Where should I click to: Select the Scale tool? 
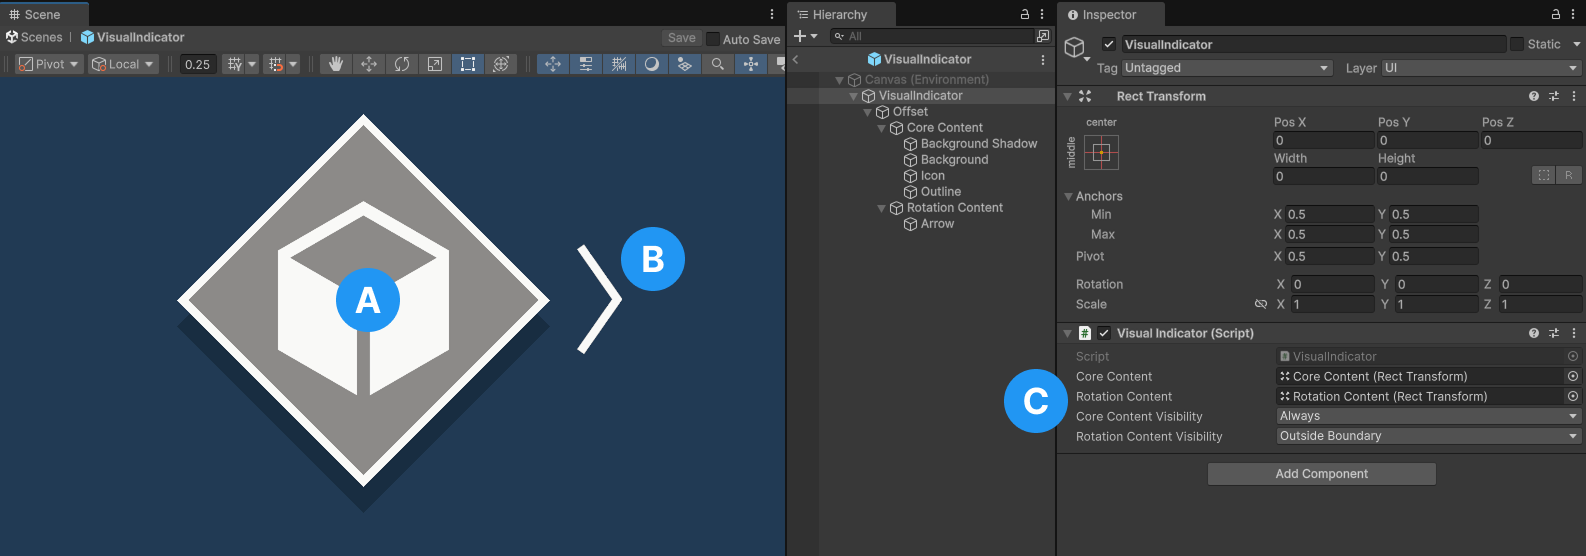click(x=435, y=64)
